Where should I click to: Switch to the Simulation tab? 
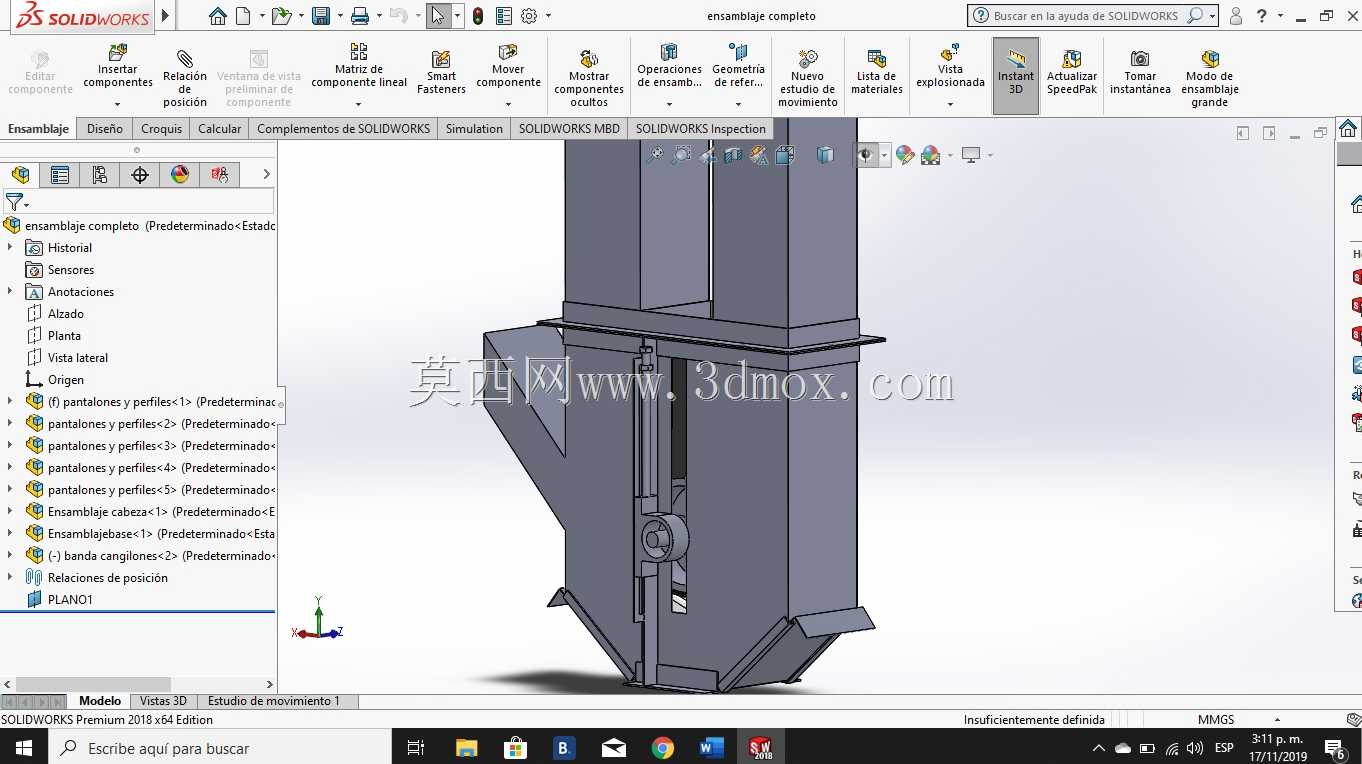coord(474,129)
